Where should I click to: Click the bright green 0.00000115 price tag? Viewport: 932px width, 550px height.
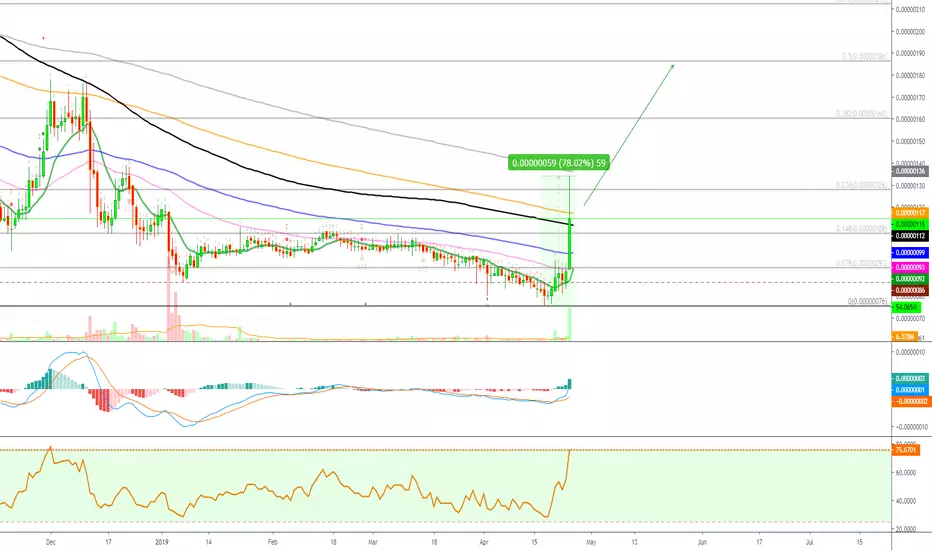click(910, 224)
